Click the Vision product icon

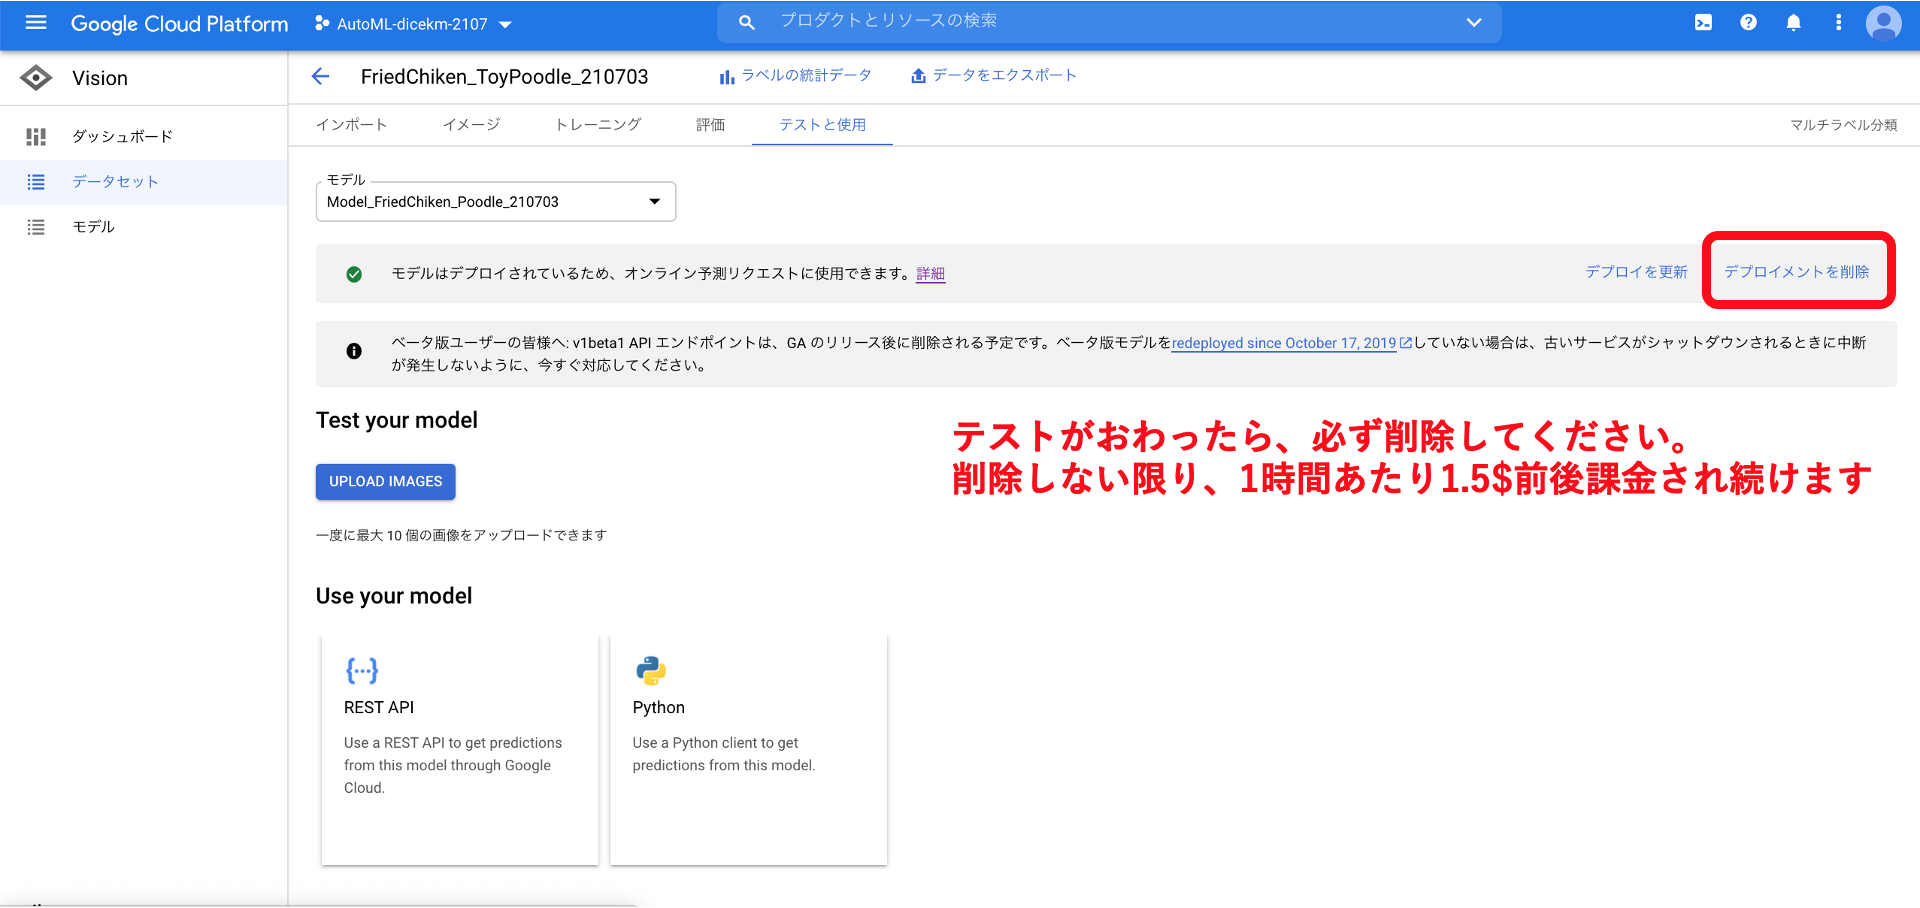36,78
